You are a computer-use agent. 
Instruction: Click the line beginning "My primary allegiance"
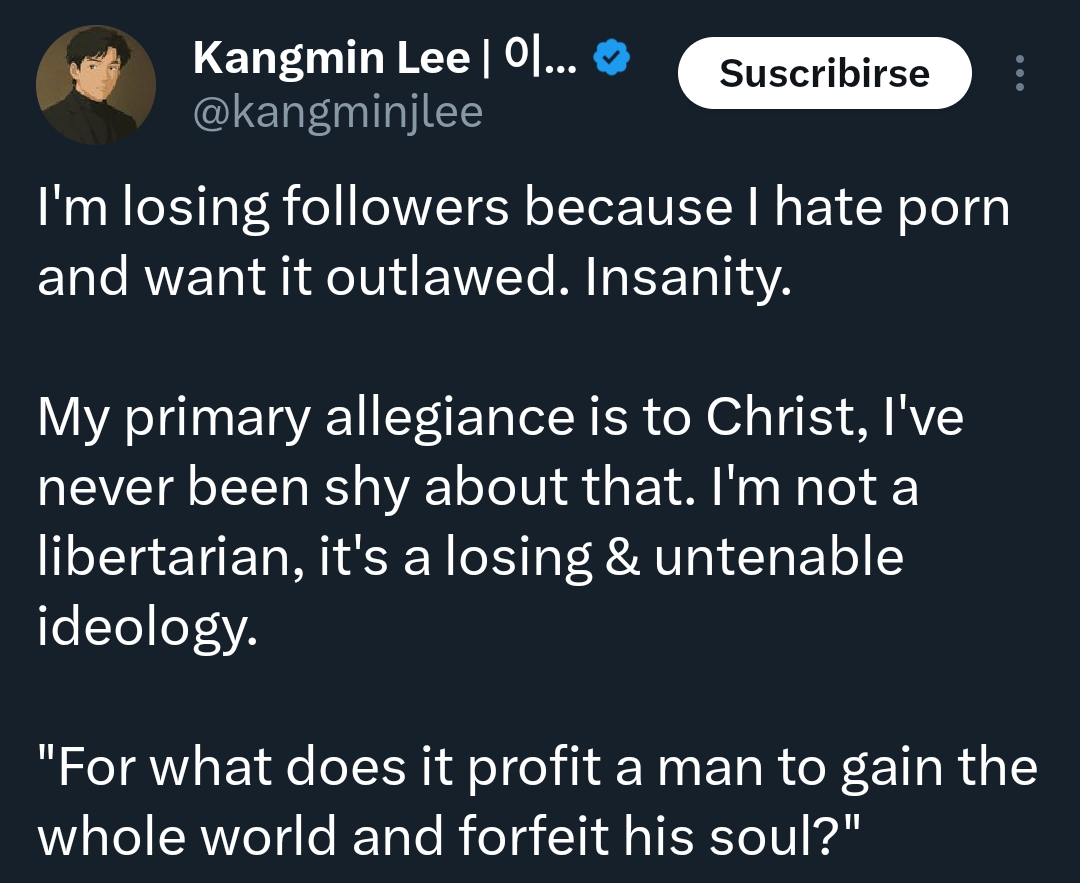pyautogui.click(x=500, y=417)
